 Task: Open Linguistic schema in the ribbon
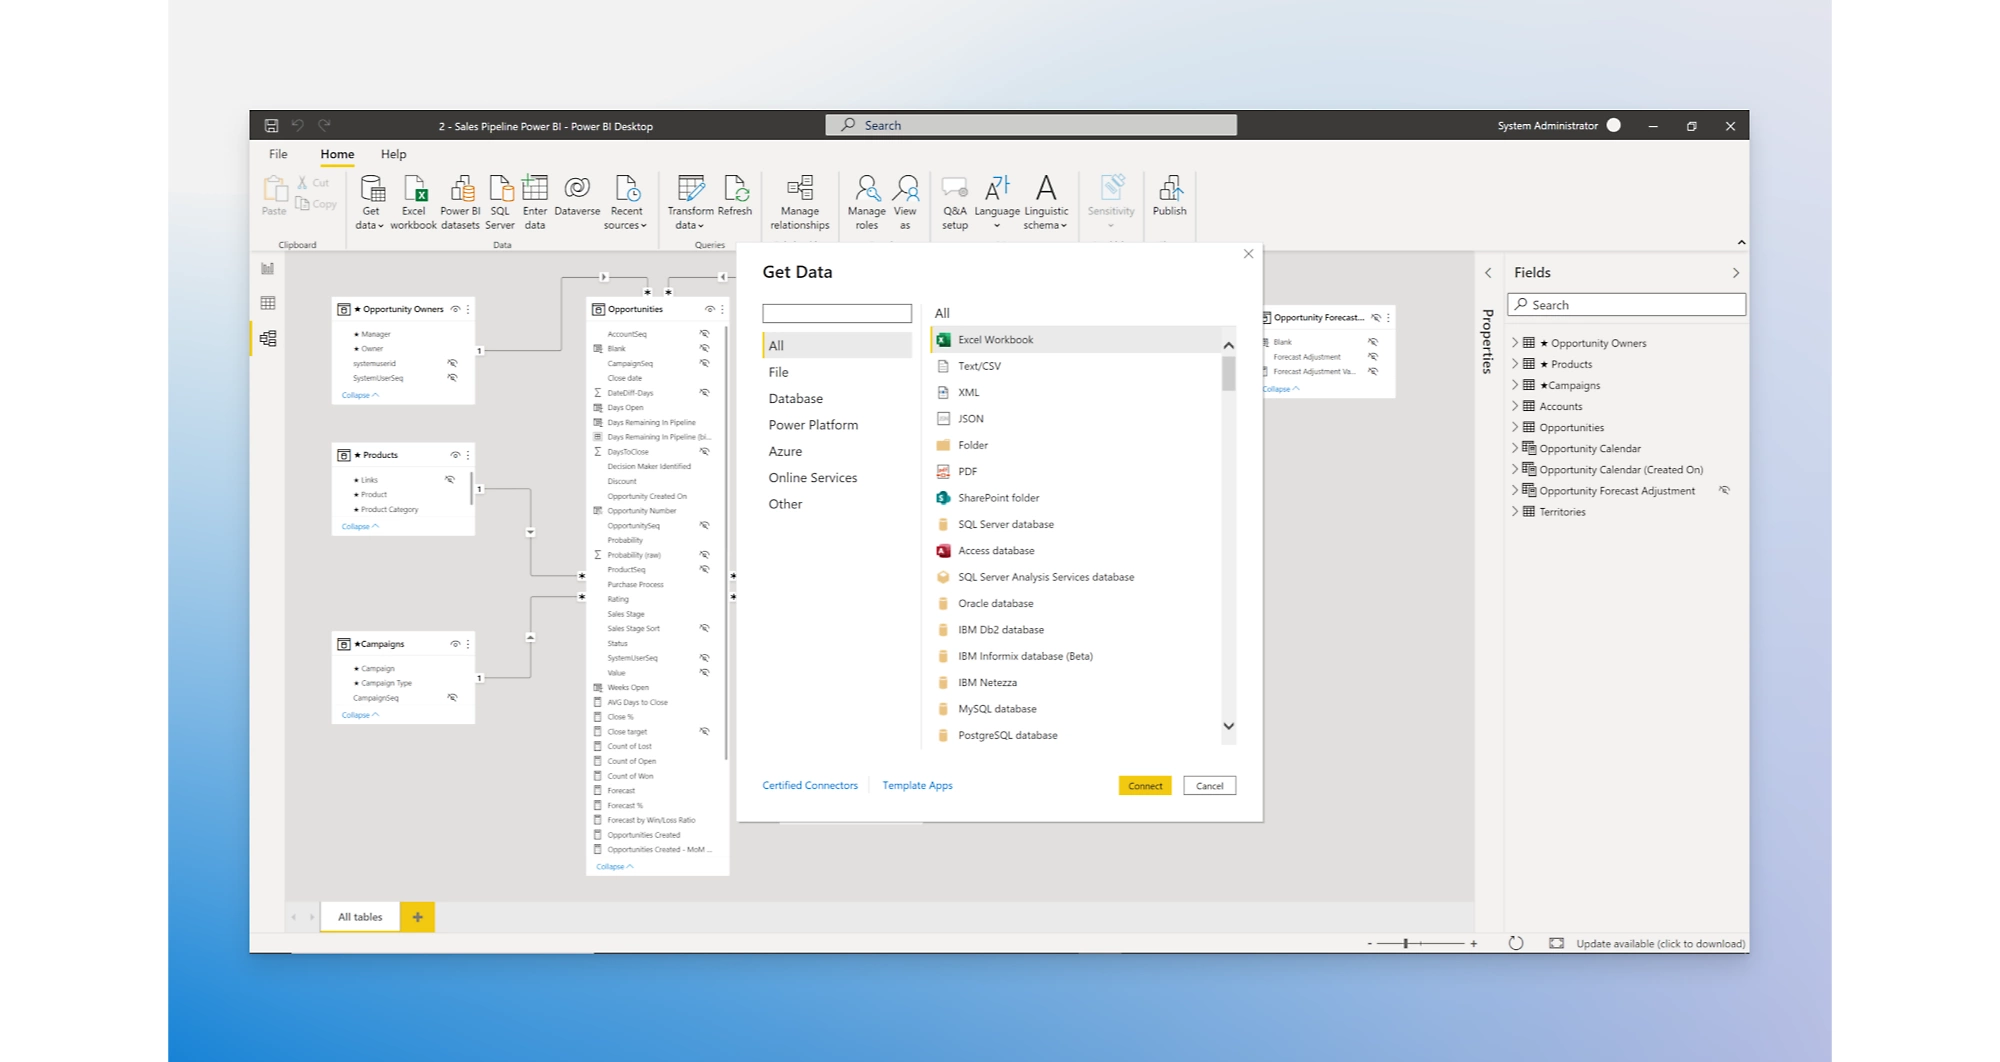pyautogui.click(x=1046, y=202)
